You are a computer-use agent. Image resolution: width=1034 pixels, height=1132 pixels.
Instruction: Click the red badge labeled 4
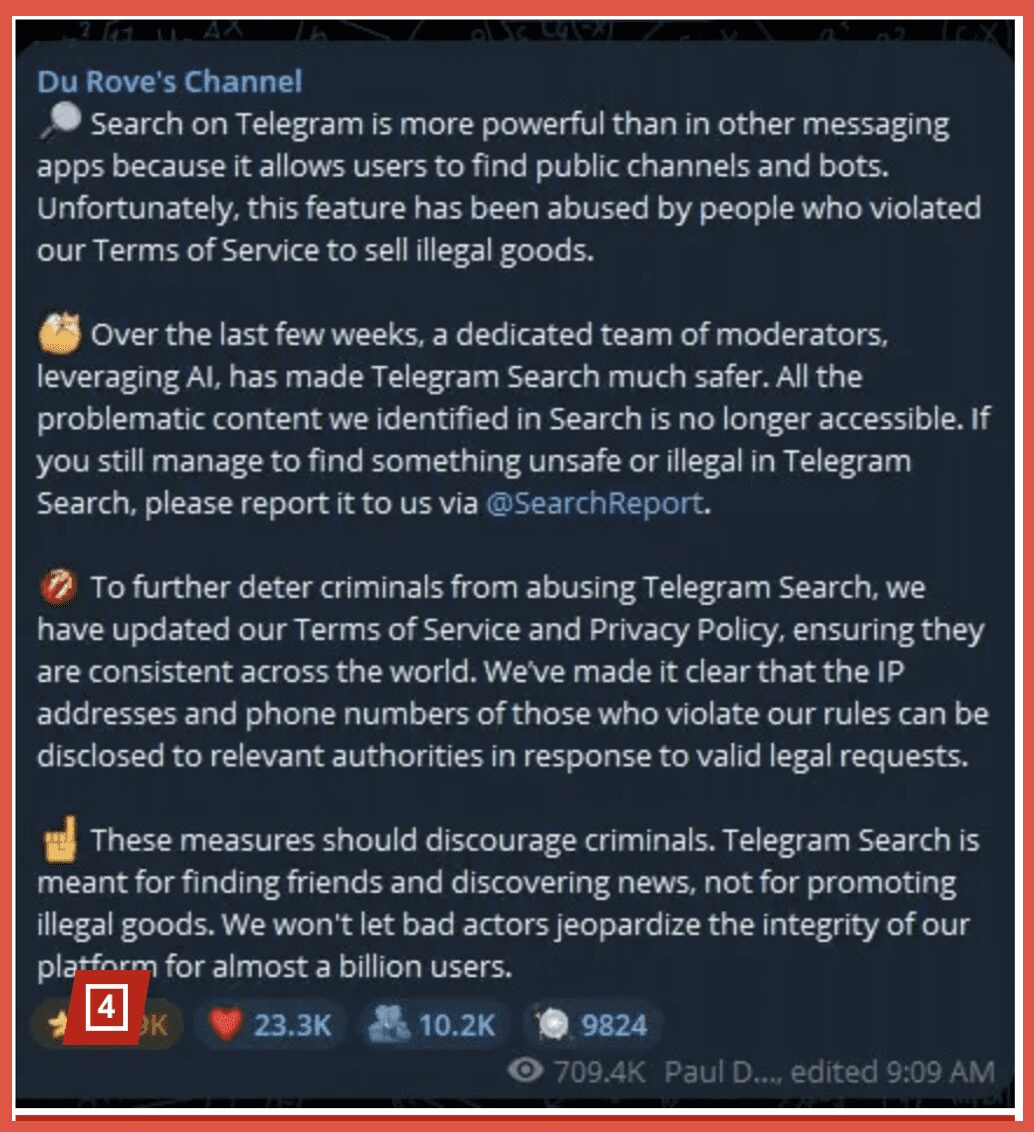106,1007
